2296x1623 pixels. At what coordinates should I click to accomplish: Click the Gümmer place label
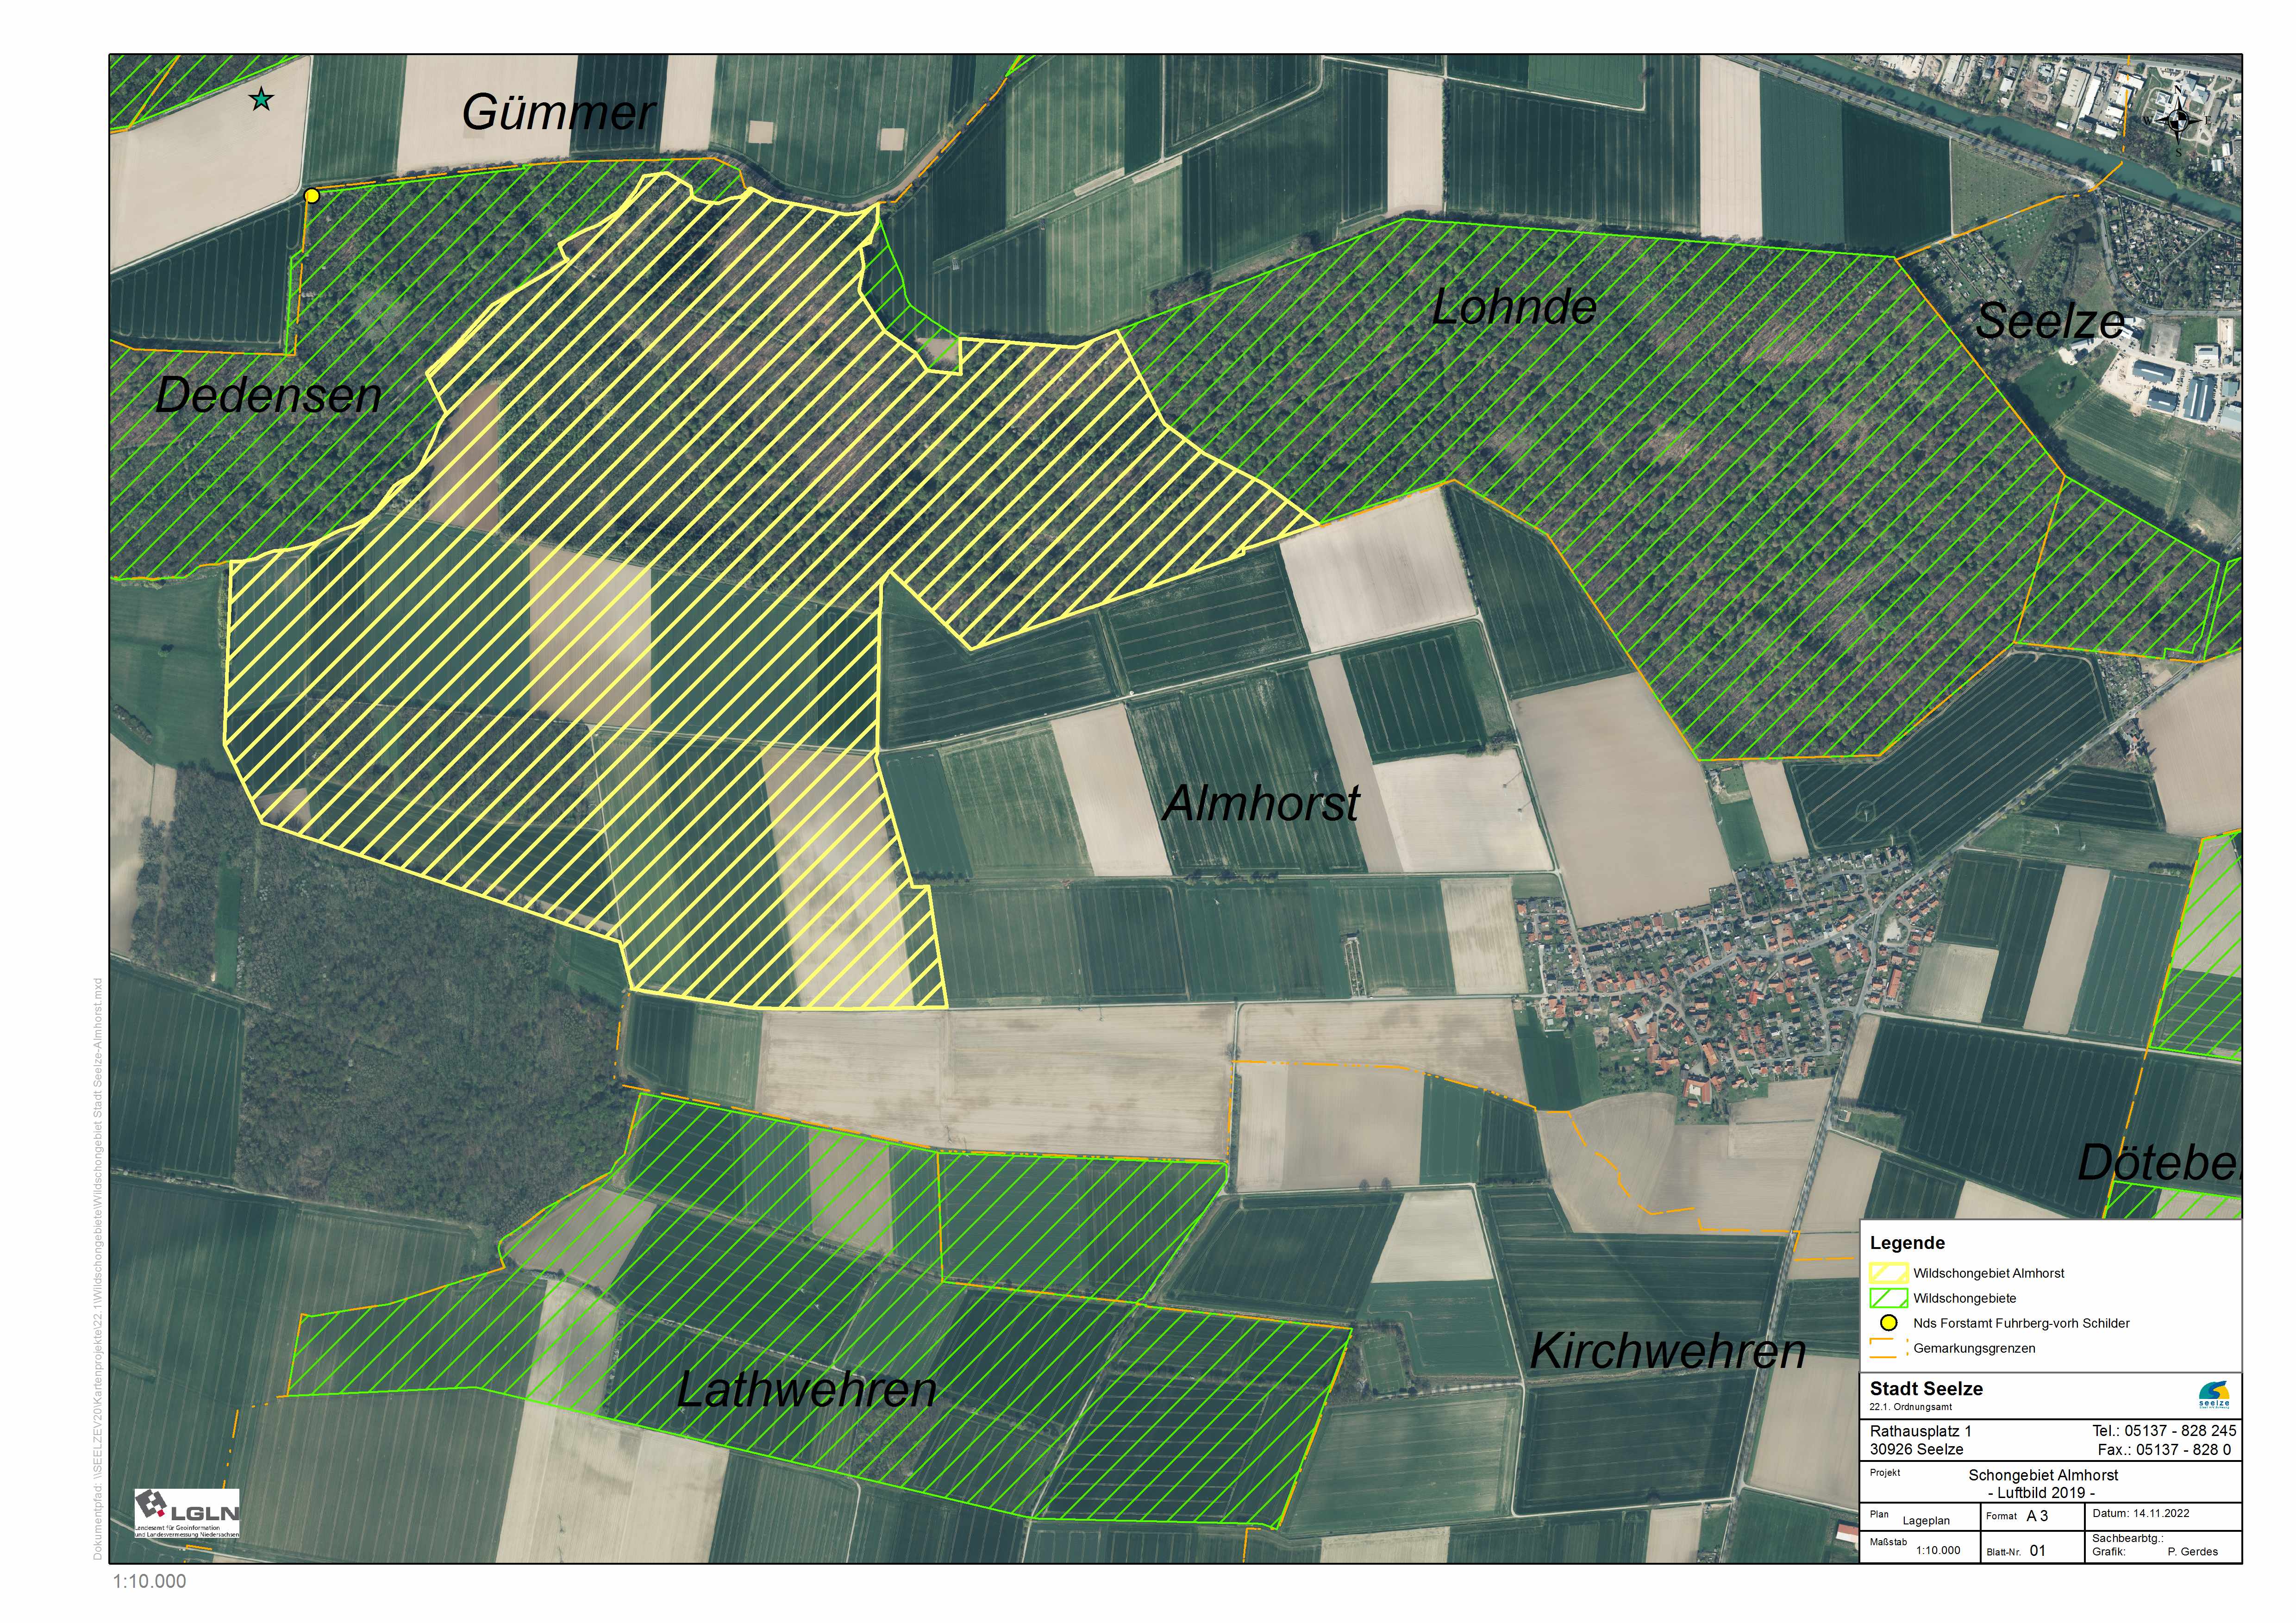point(558,112)
